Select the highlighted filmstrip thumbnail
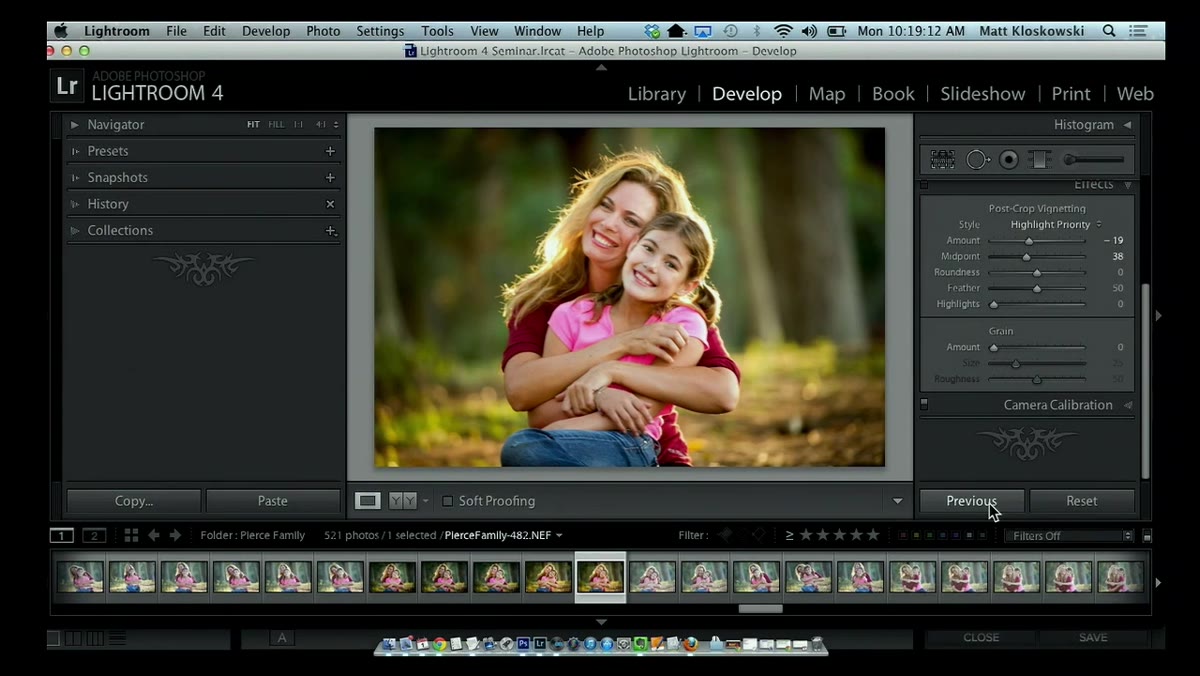The height and width of the screenshot is (676, 1200). pyautogui.click(x=600, y=577)
